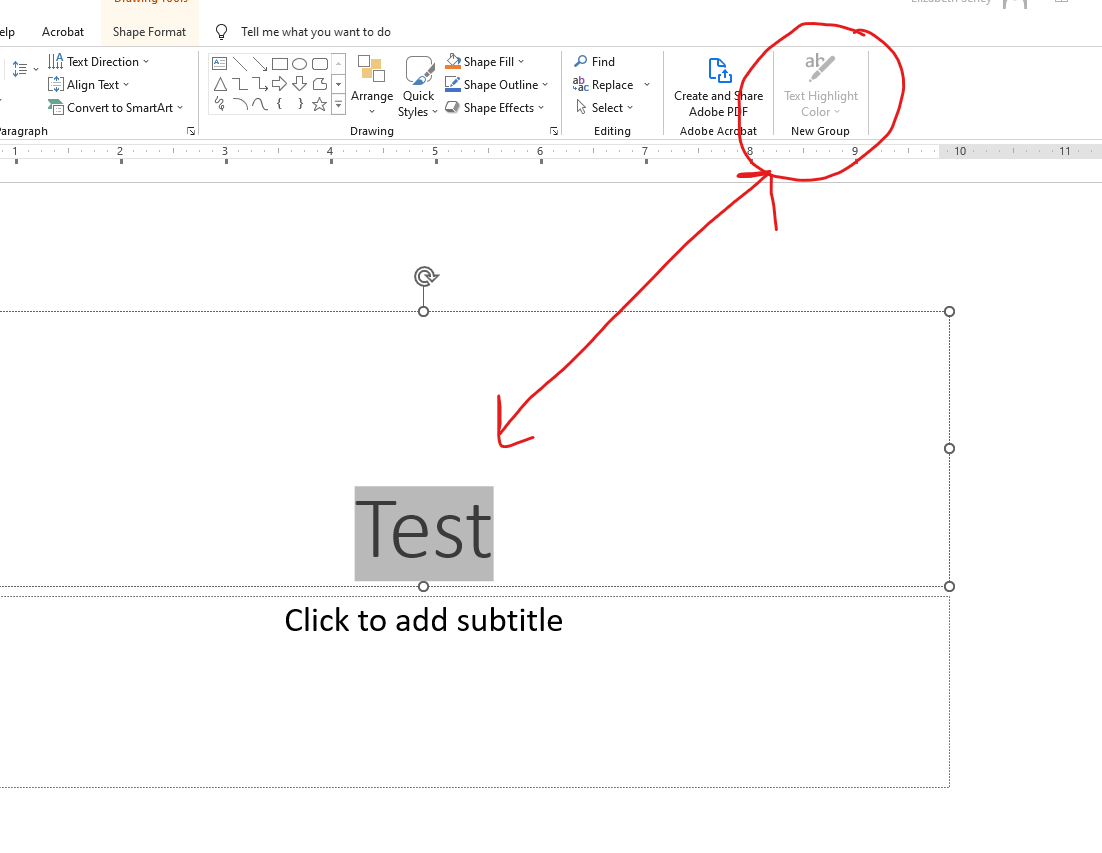Screen dimensions: 1102x853
Task: Open the Quick Styles gallery
Action: 418,87
